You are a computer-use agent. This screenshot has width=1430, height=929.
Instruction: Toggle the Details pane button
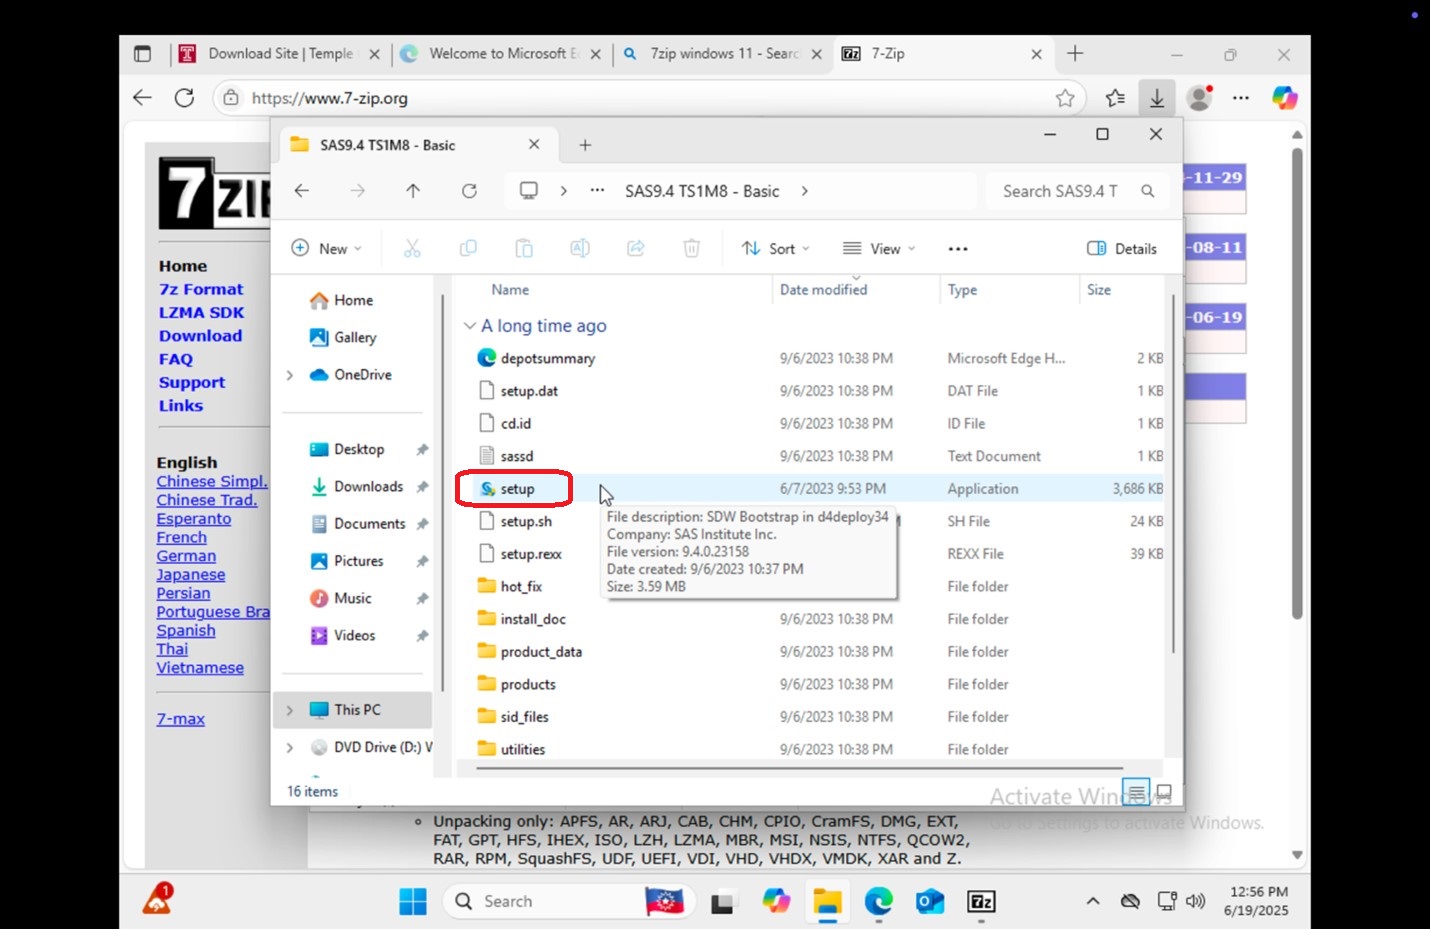(1122, 249)
